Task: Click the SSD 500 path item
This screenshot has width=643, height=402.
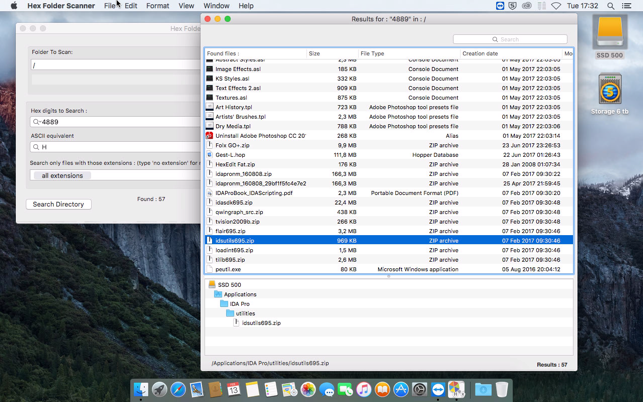Action: coord(225,285)
